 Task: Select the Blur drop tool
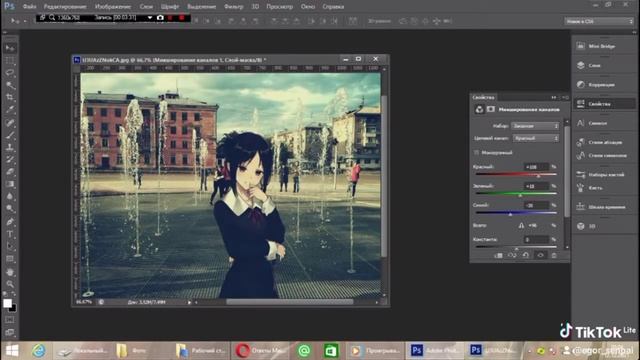[x=10, y=196]
